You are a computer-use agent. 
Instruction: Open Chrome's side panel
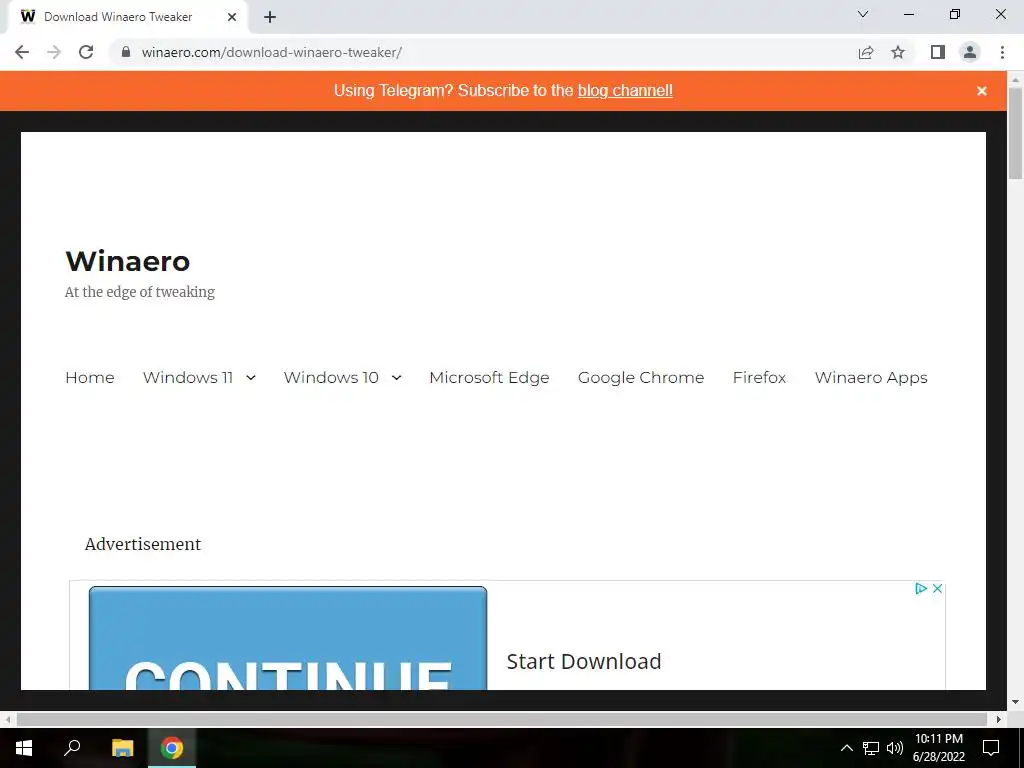pos(938,52)
